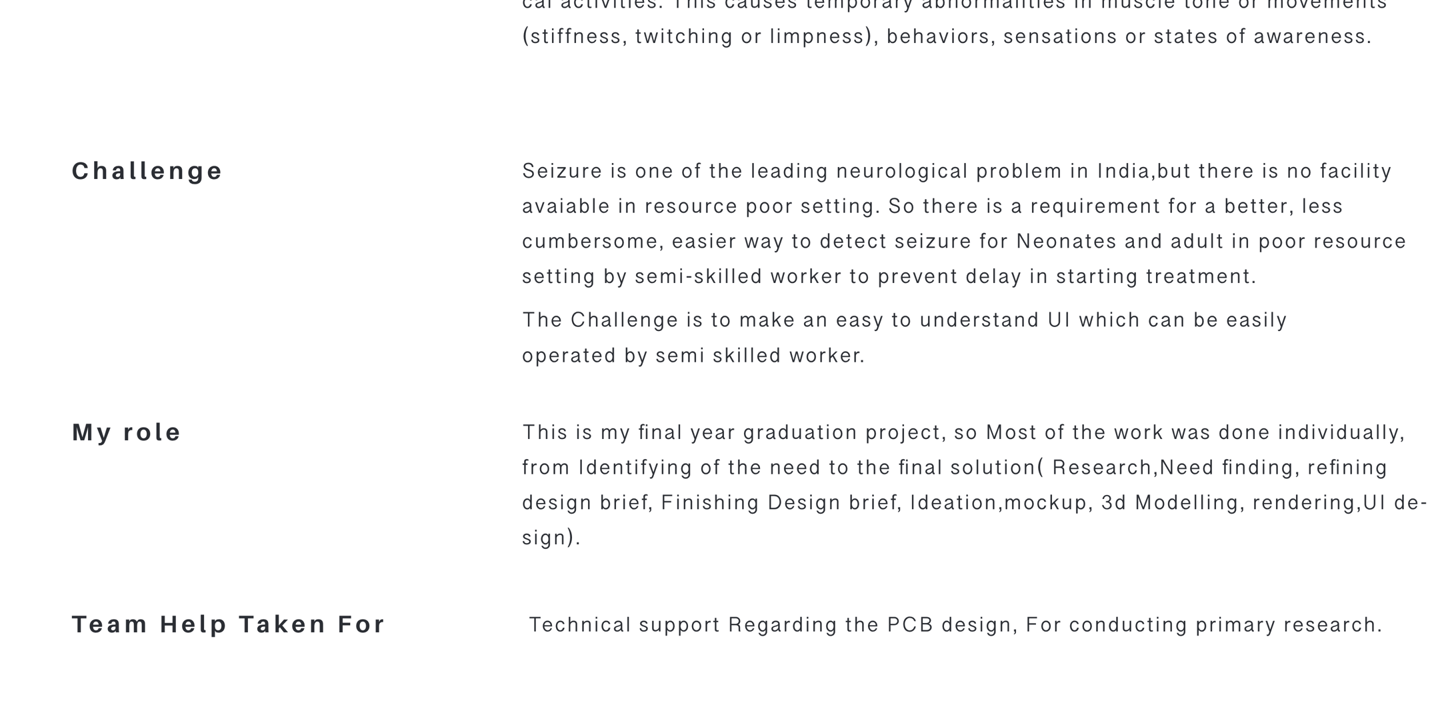1440x718 pixels.
Task: Click the line starting 'avaiable in resource poor'
Action: pyautogui.click(x=932, y=206)
